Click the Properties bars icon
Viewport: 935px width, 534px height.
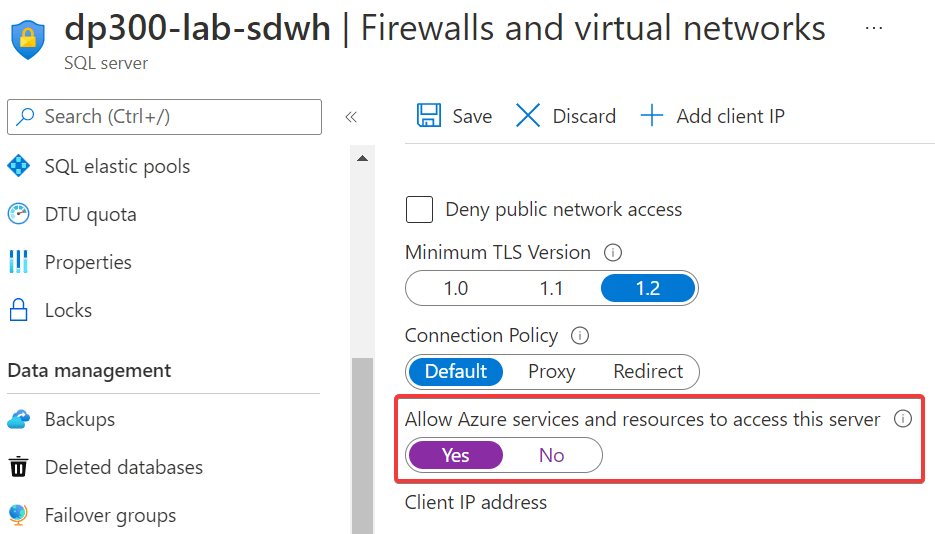click(x=19, y=262)
